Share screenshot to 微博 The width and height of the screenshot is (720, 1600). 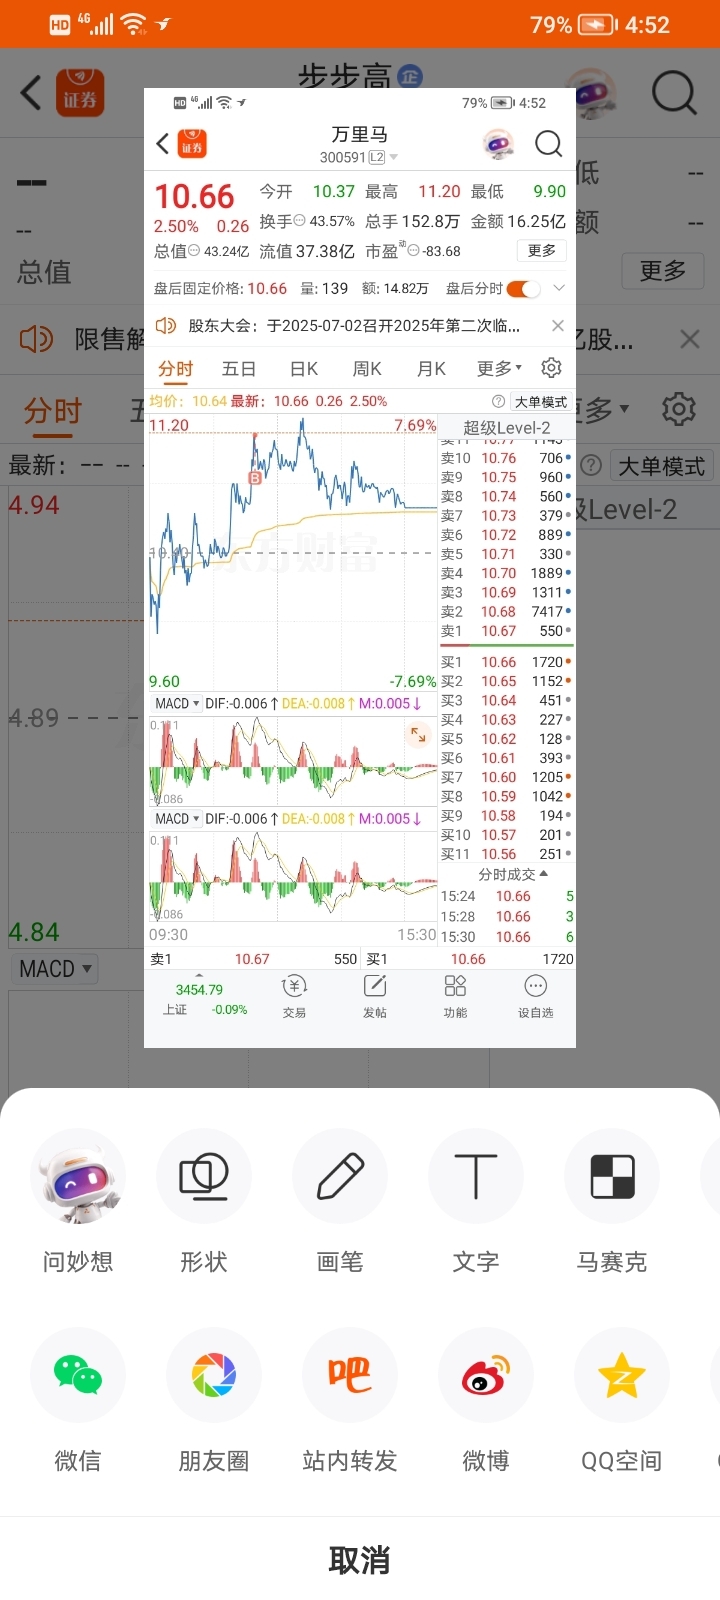click(486, 1375)
